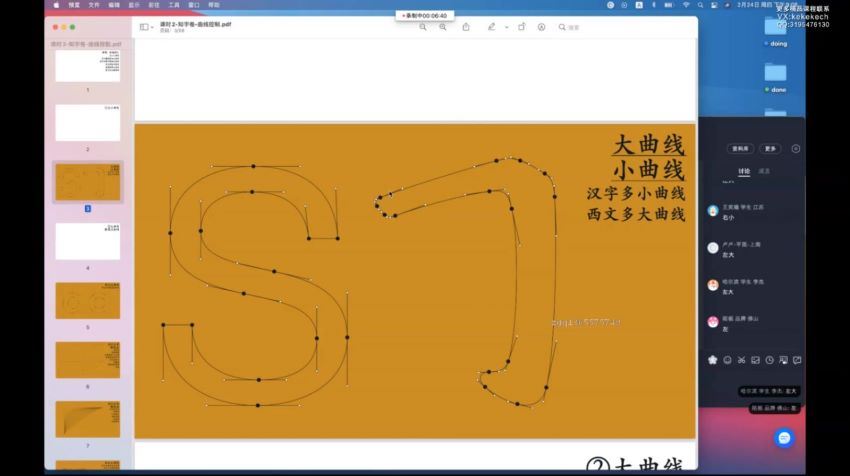Click the avatar of user who said 右小

(713, 211)
